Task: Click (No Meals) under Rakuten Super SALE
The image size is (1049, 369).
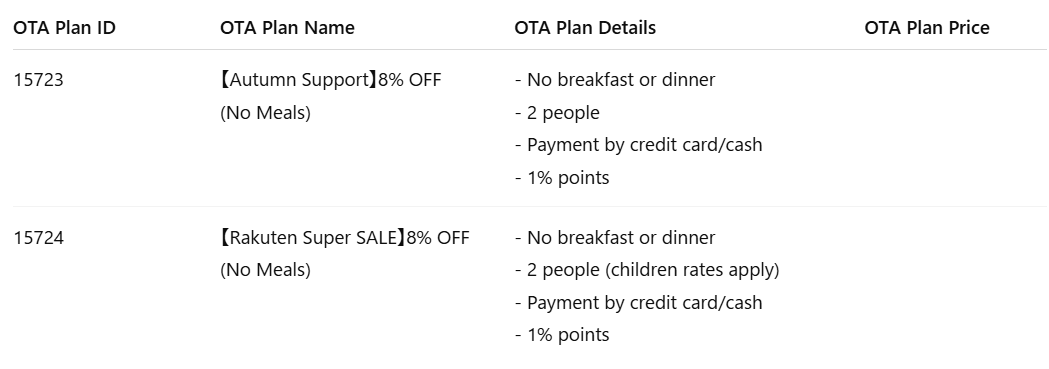Action: click(266, 270)
